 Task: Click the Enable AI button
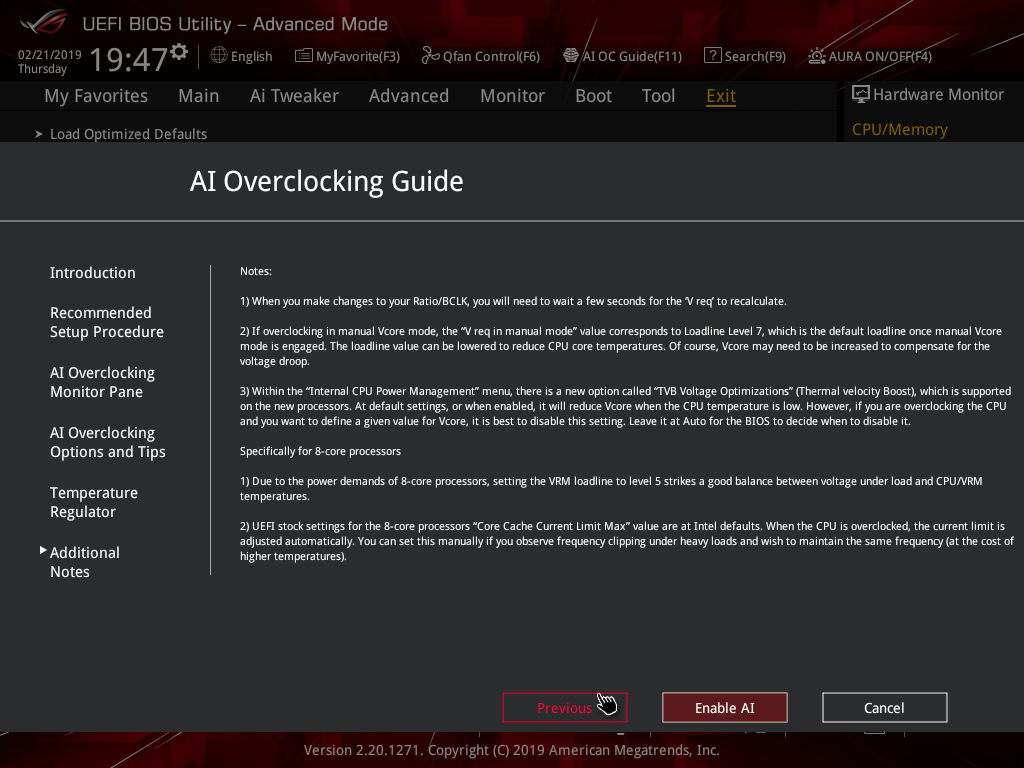tap(724, 708)
